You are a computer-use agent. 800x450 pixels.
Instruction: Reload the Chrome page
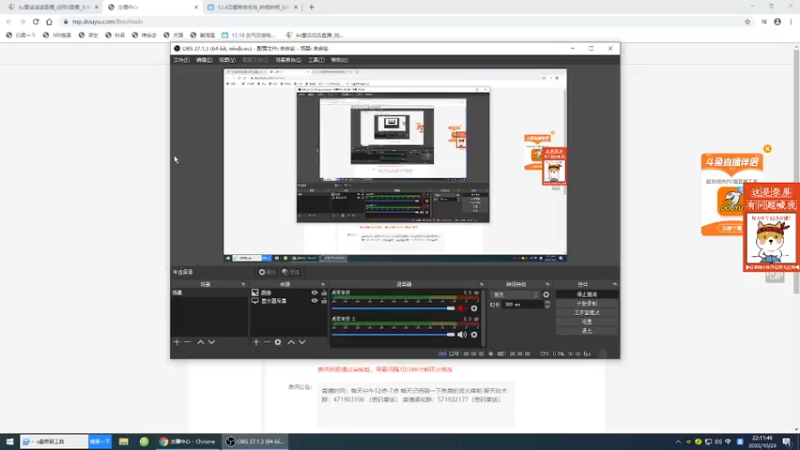coord(36,21)
